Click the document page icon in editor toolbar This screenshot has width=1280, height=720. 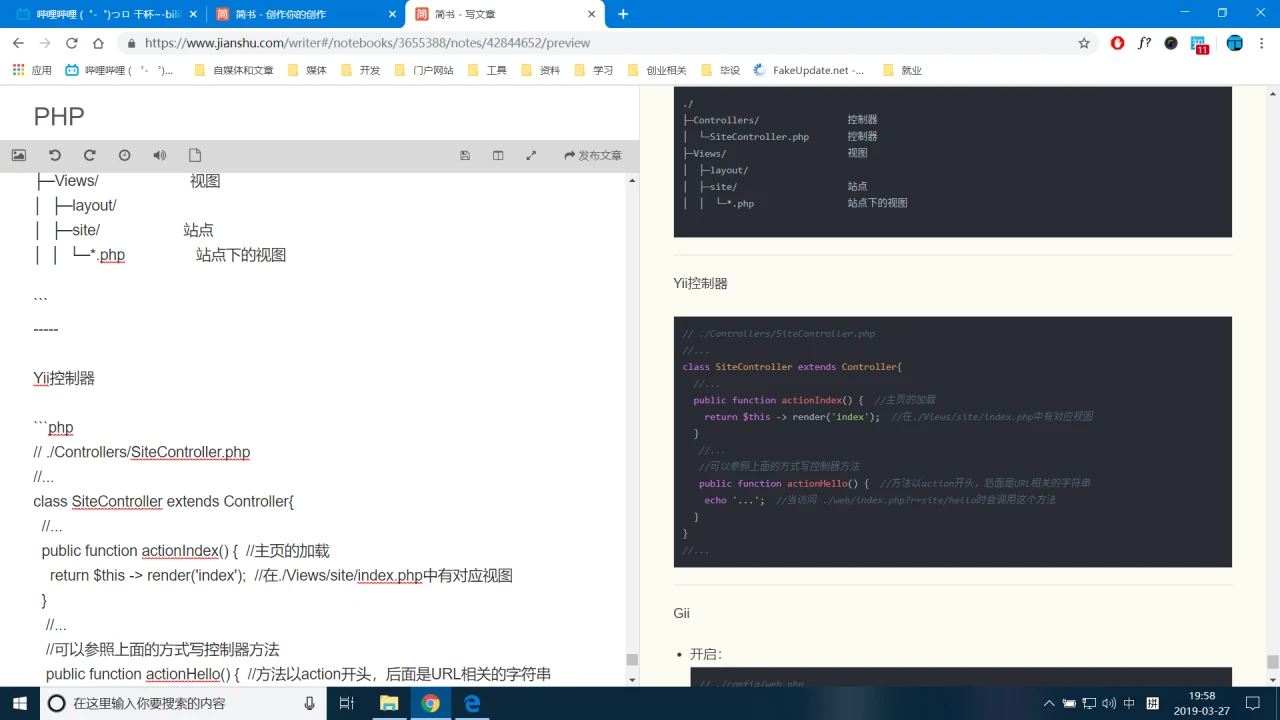click(195, 155)
